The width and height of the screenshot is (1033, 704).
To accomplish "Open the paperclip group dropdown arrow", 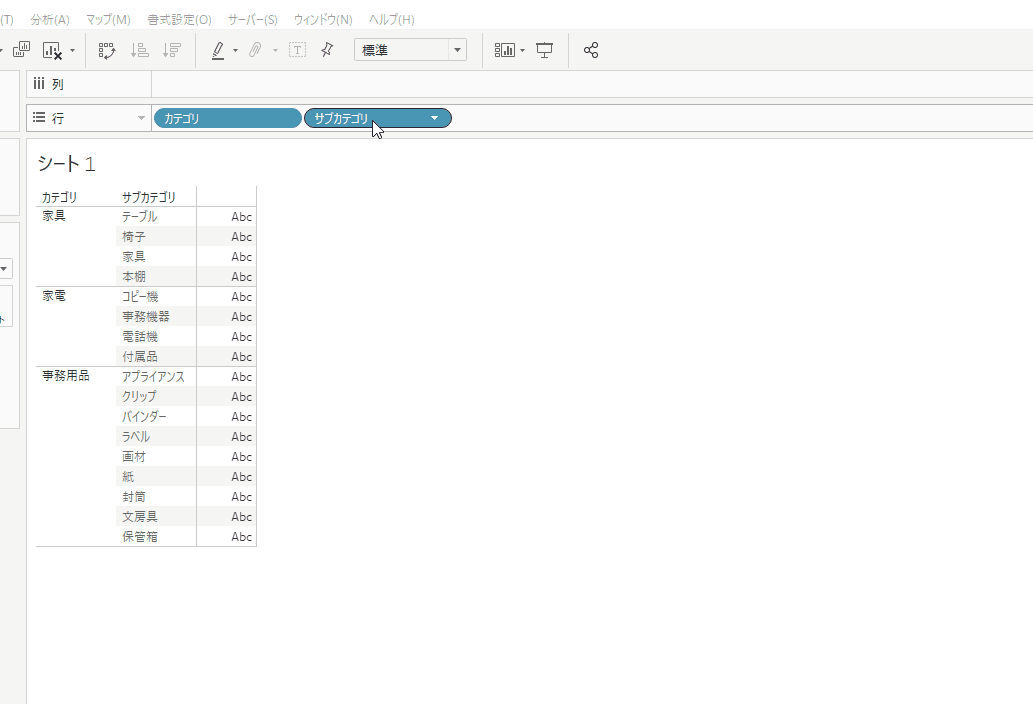I will coord(275,50).
